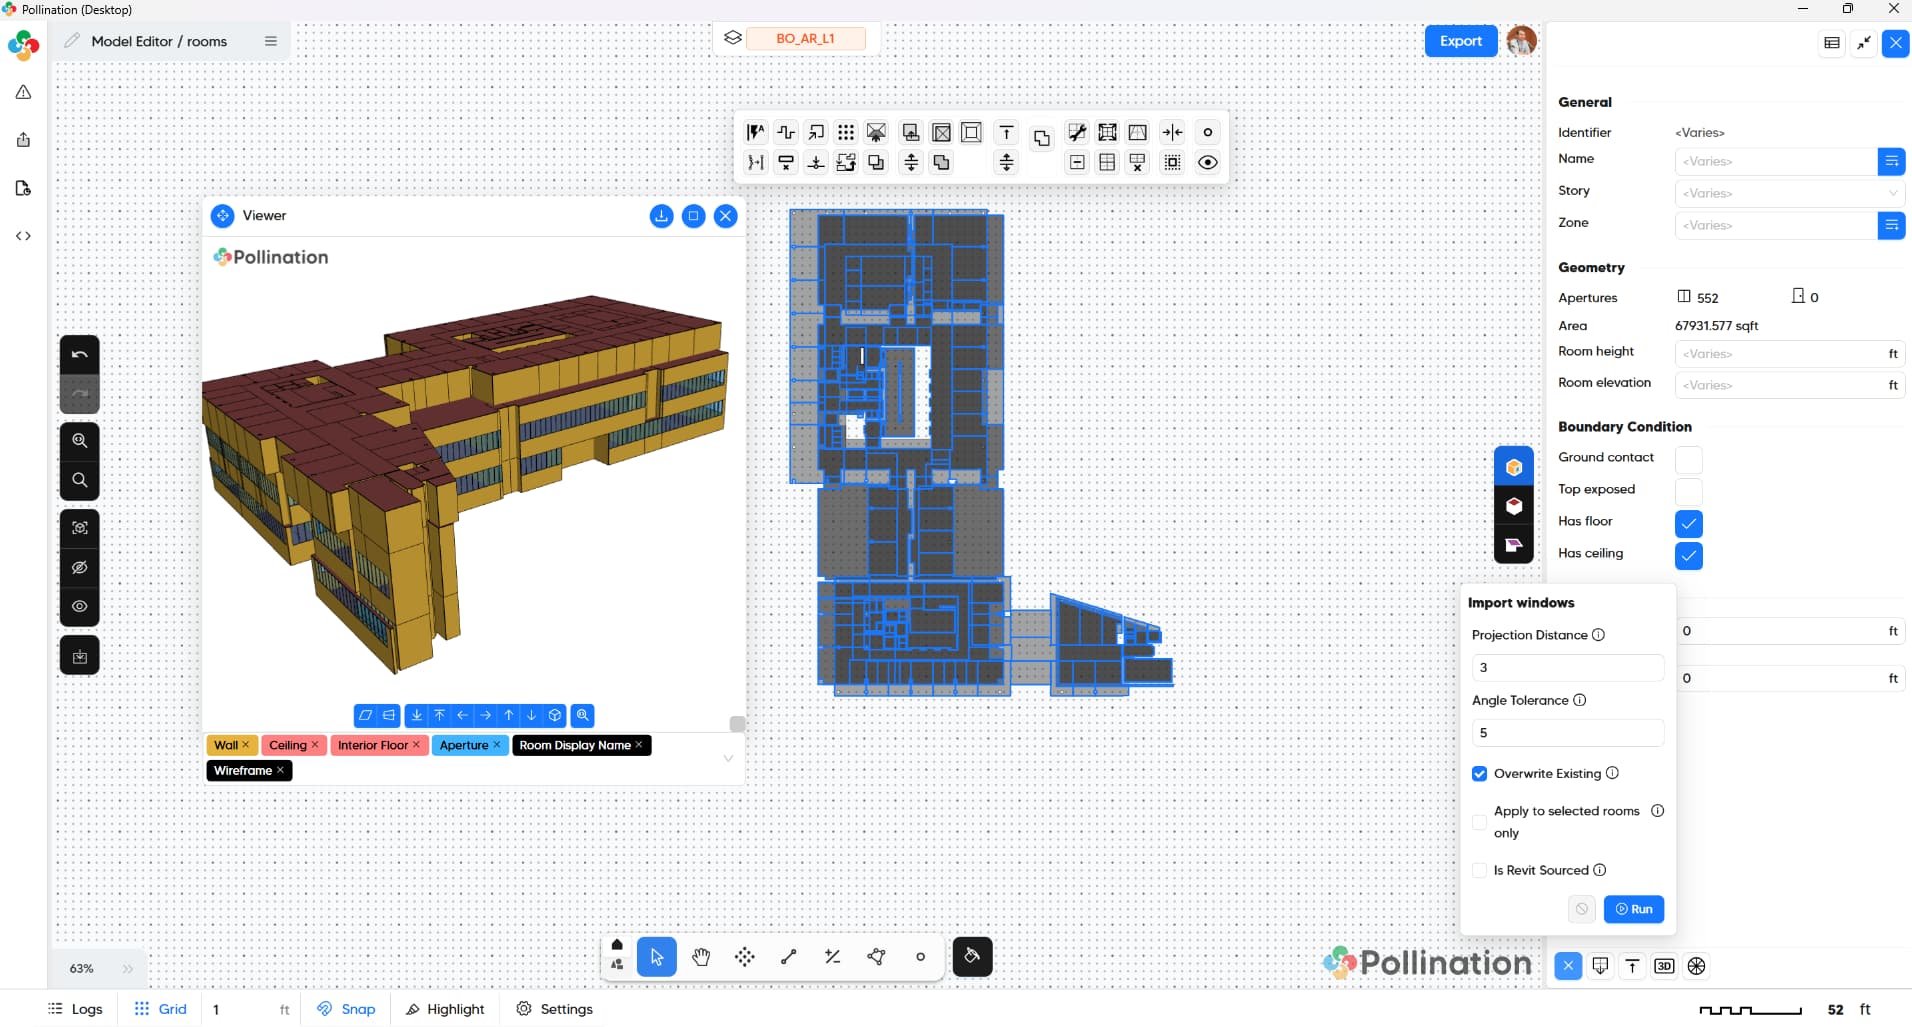Click the Undo arrow in the Viewer panel
Image resolution: width=1912 pixels, height=1027 pixels.
click(79, 353)
